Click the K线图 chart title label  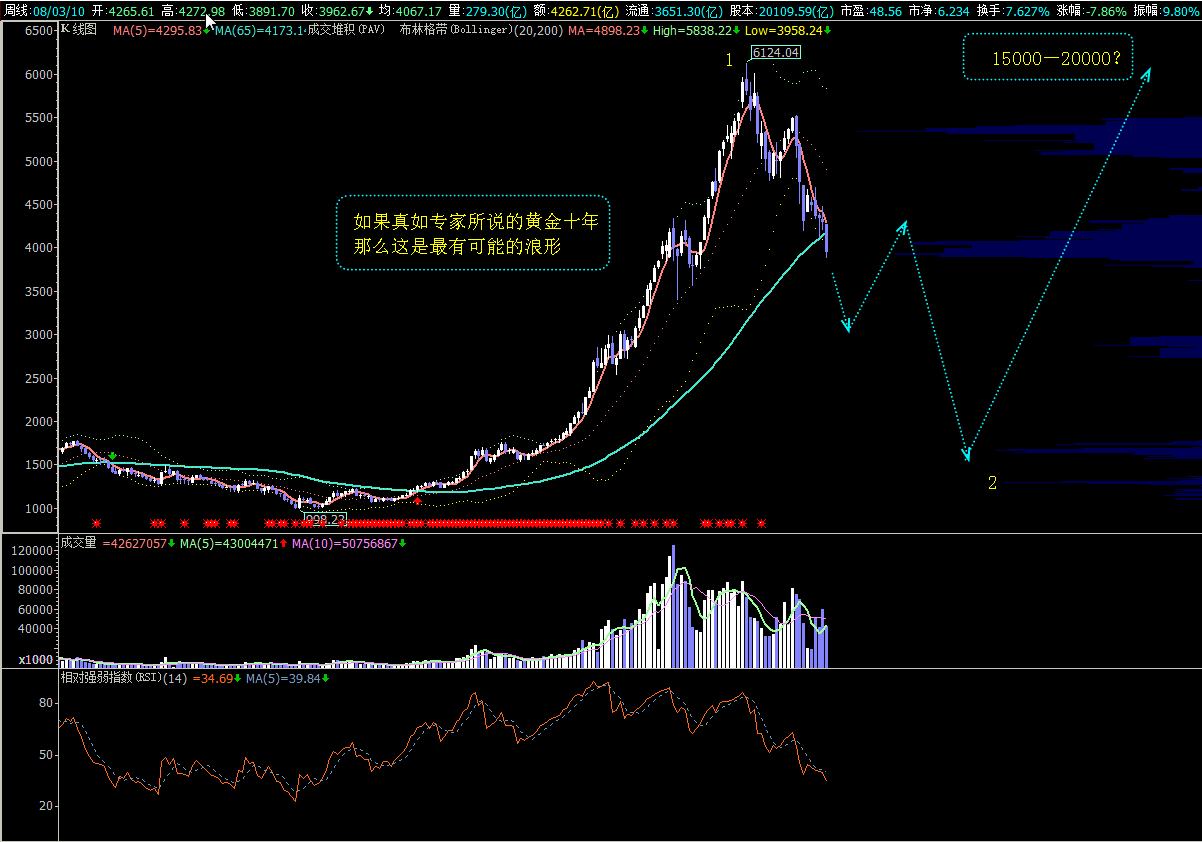pos(79,30)
